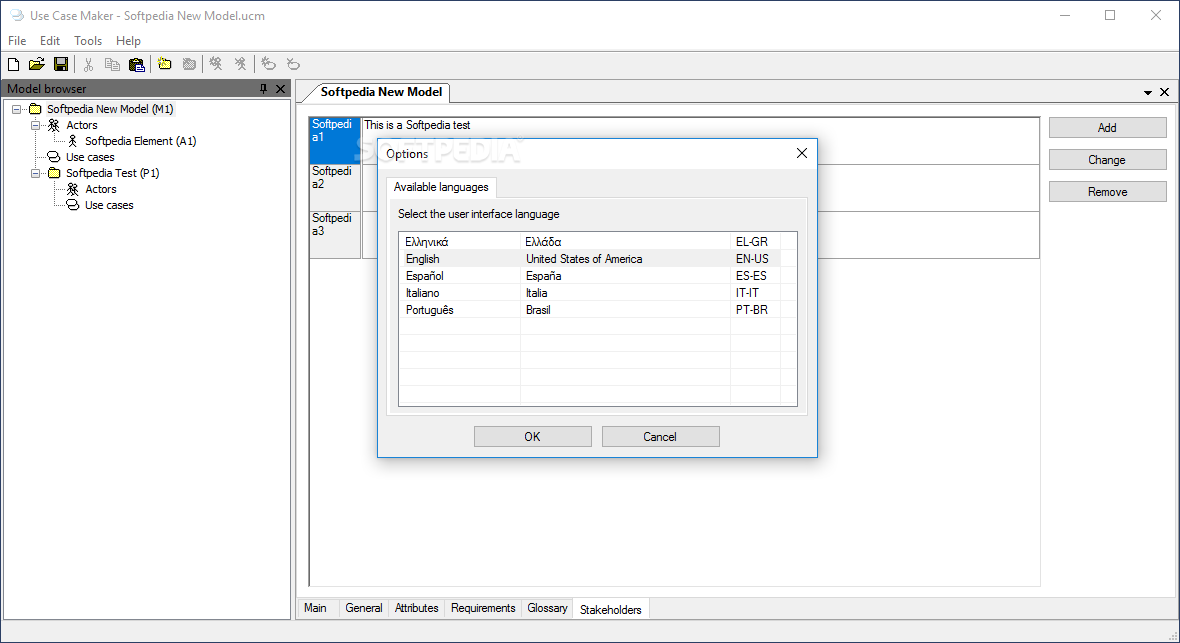1180x643 pixels.
Task: Click the Add stakeholder button
Action: 1107,128
